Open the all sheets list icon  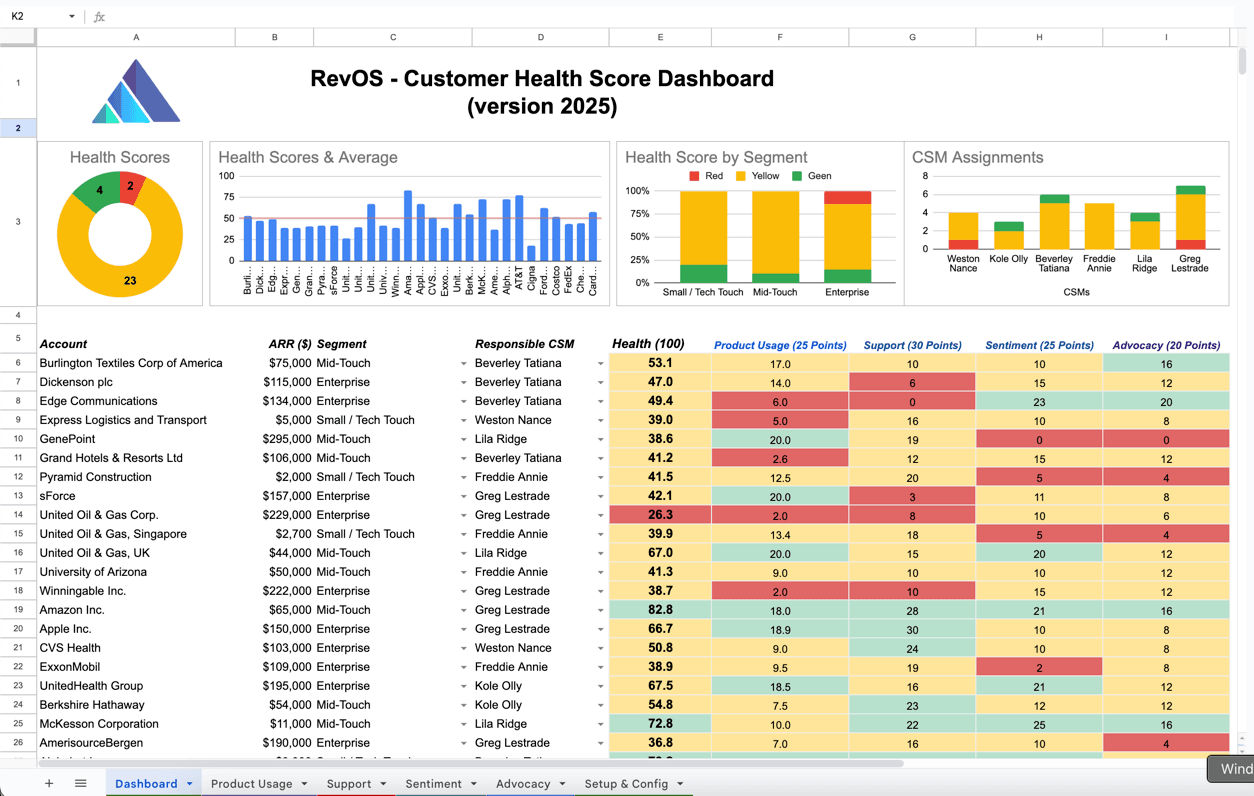tap(81, 784)
